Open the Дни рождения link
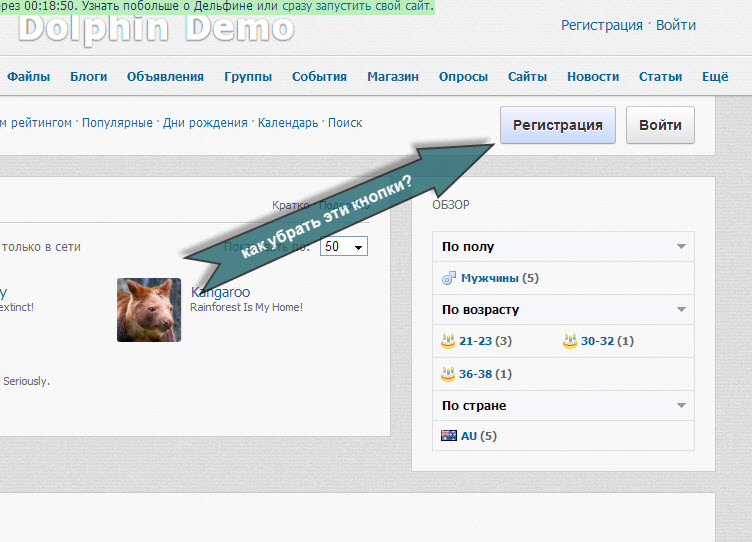This screenshot has width=752, height=542. coord(205,123)
